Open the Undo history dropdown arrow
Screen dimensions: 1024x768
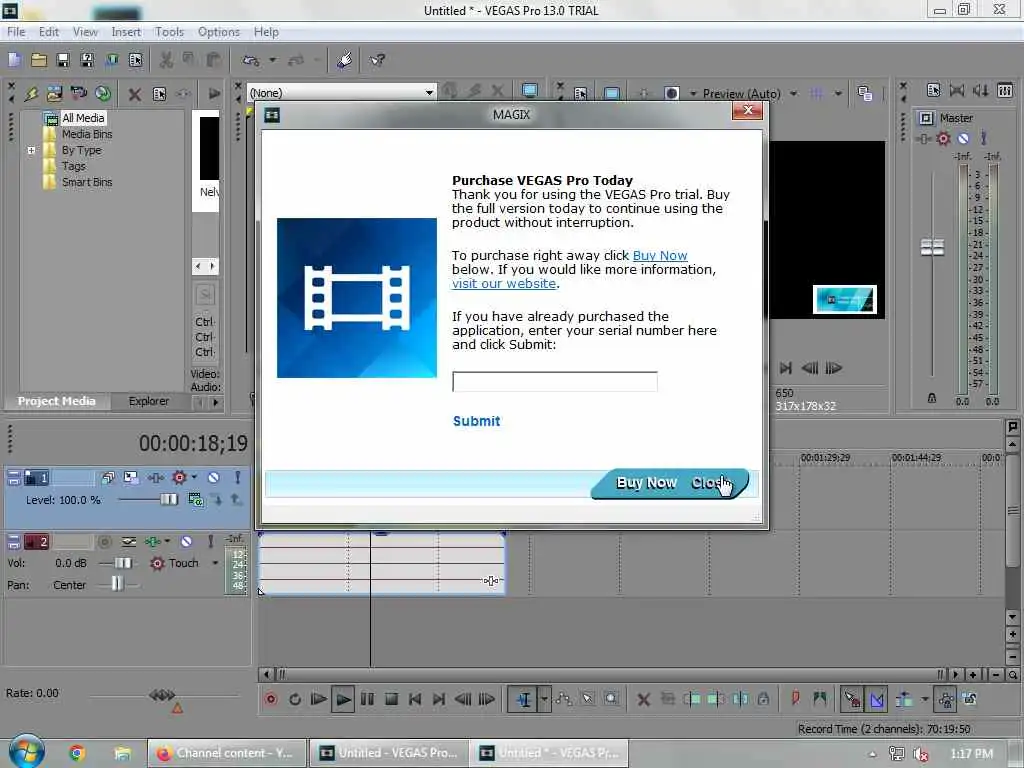click(x=272, y=61)
